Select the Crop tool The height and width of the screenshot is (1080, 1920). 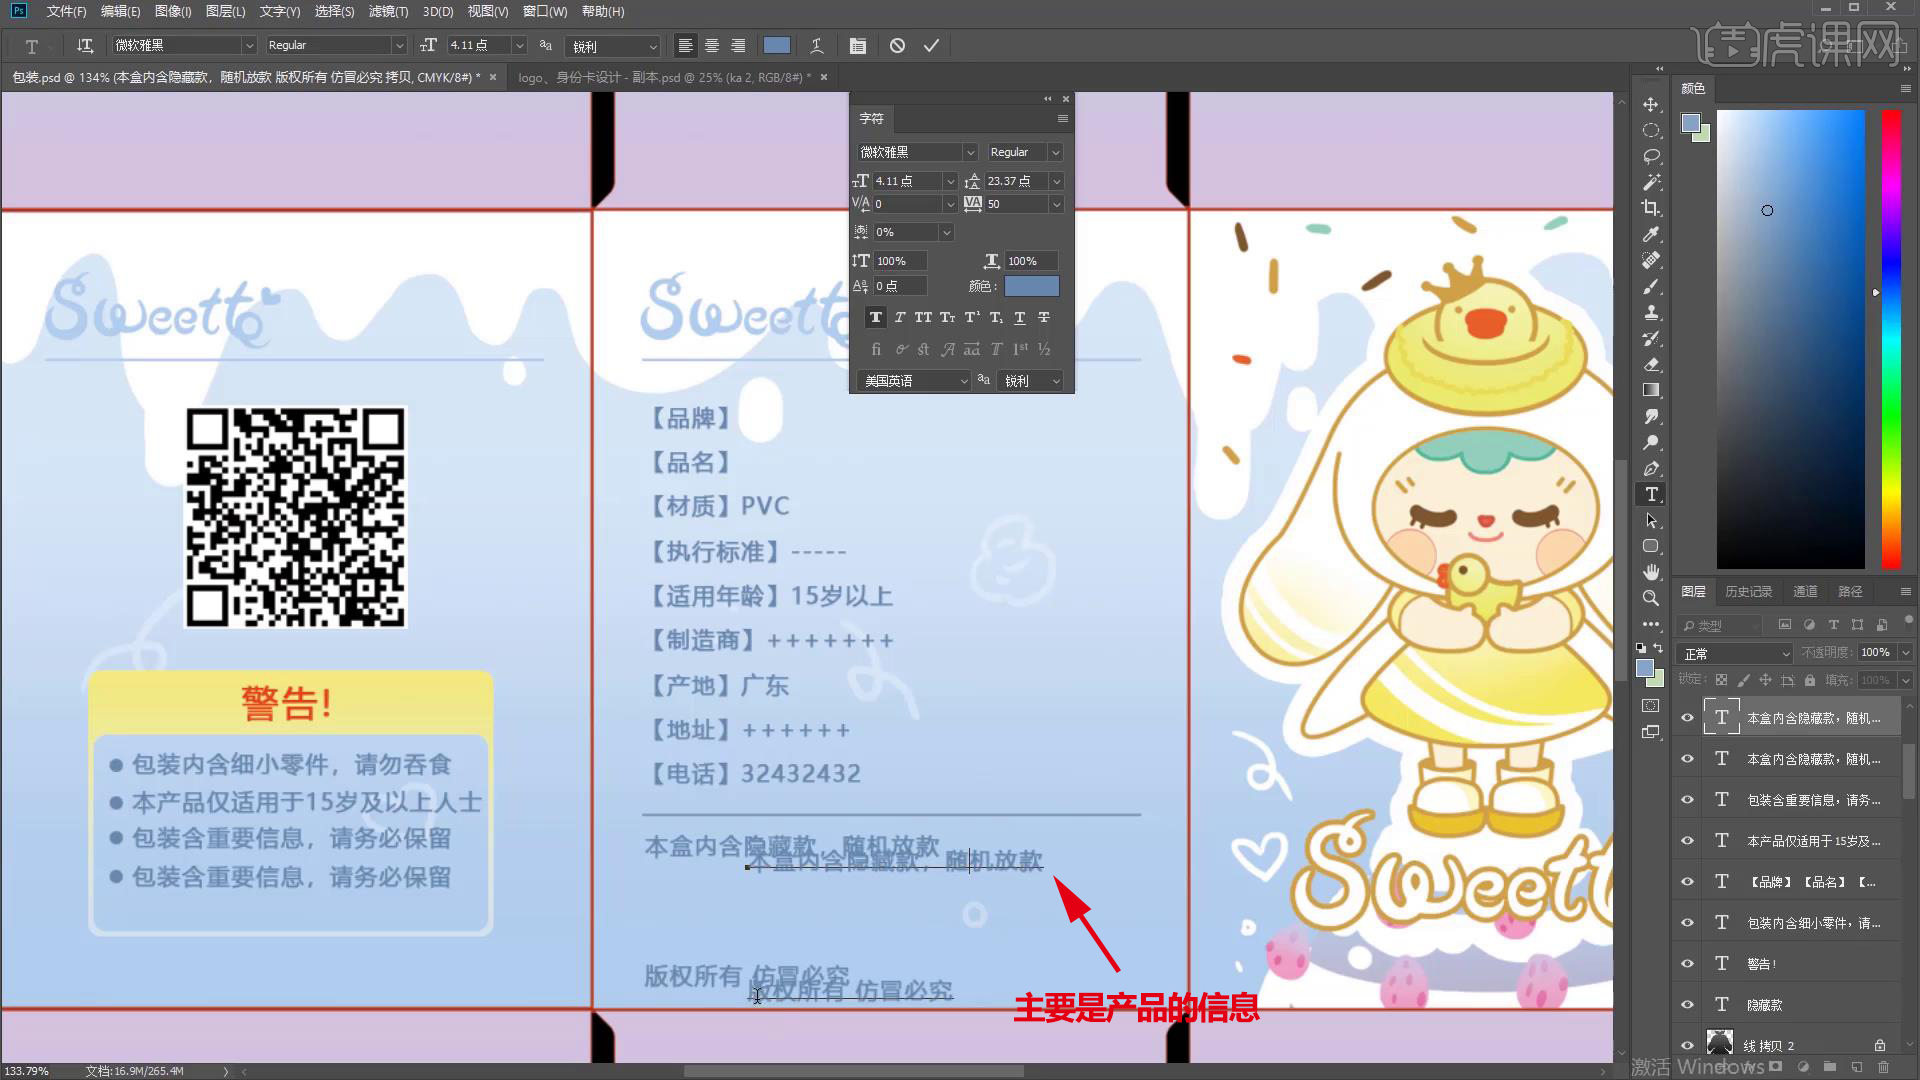1651,208
